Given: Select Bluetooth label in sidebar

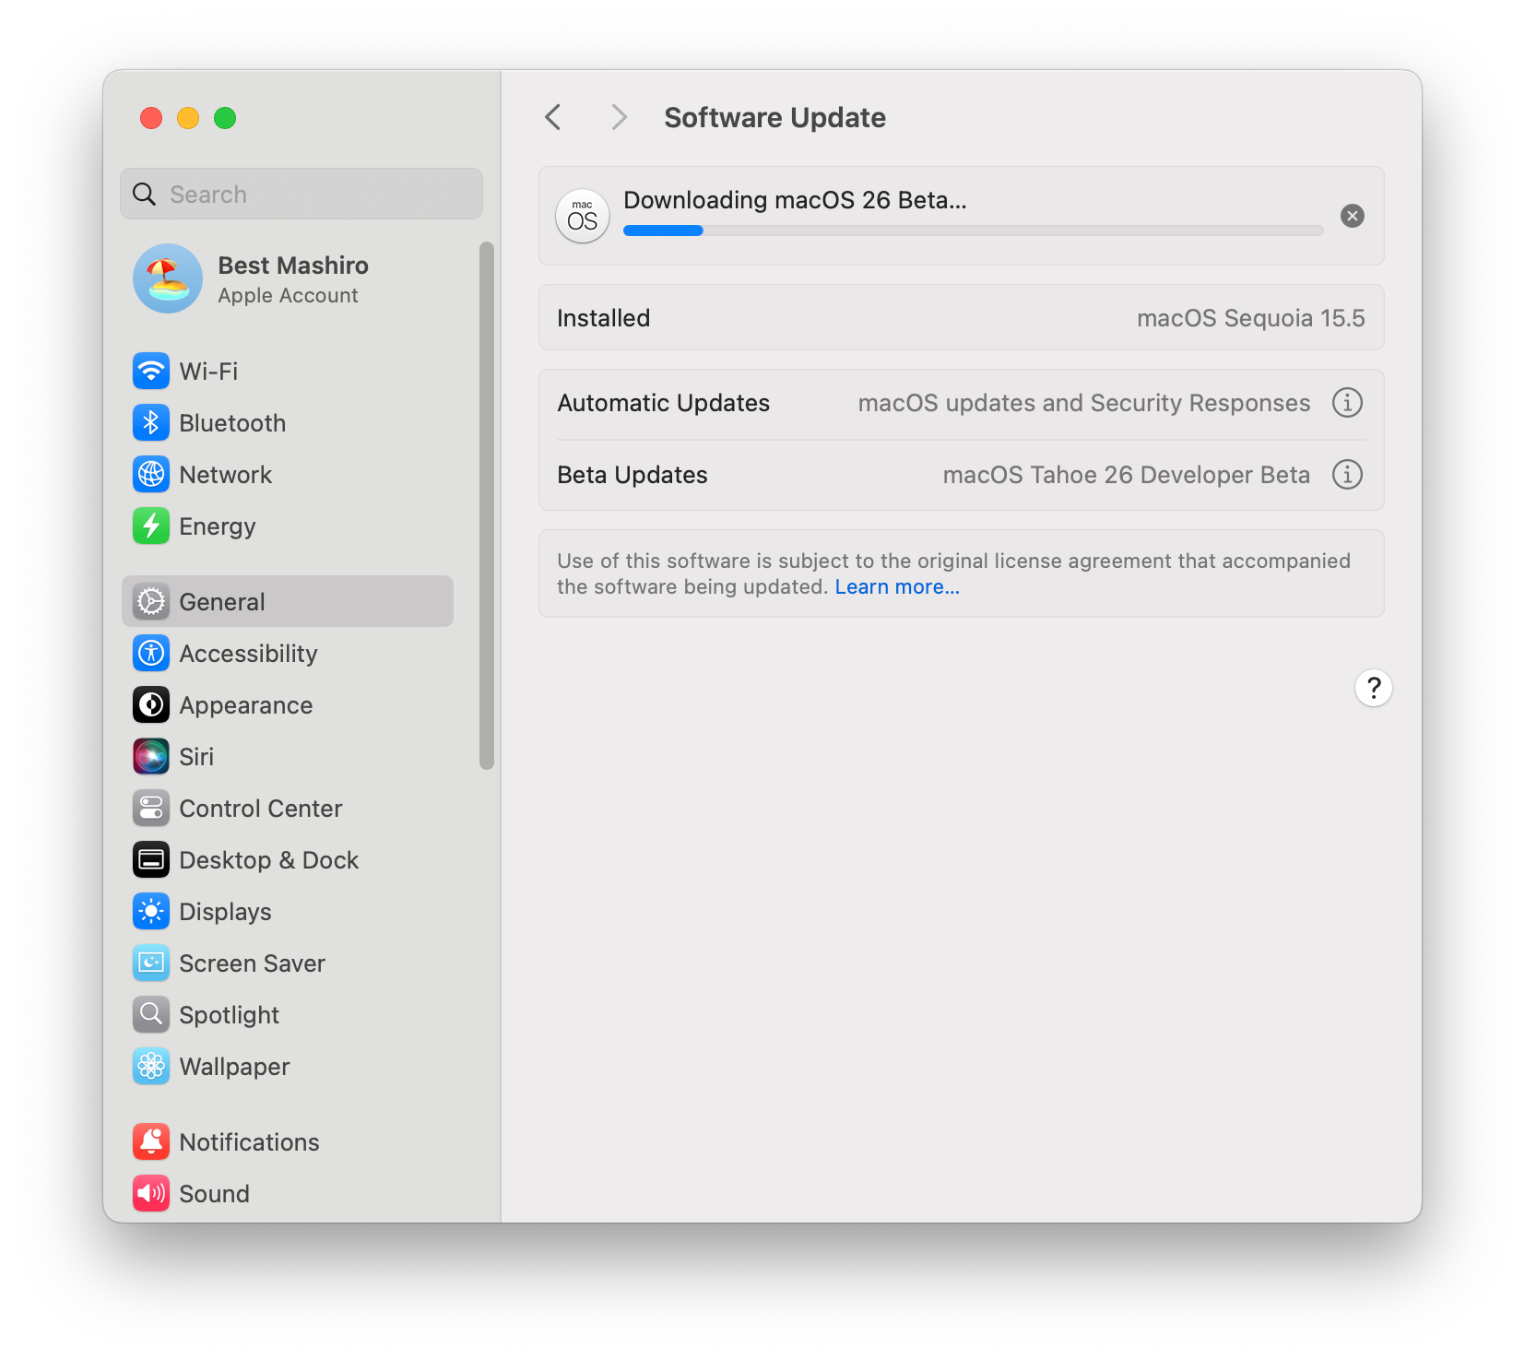Looking at the screenshot, I should click(232, 423).
